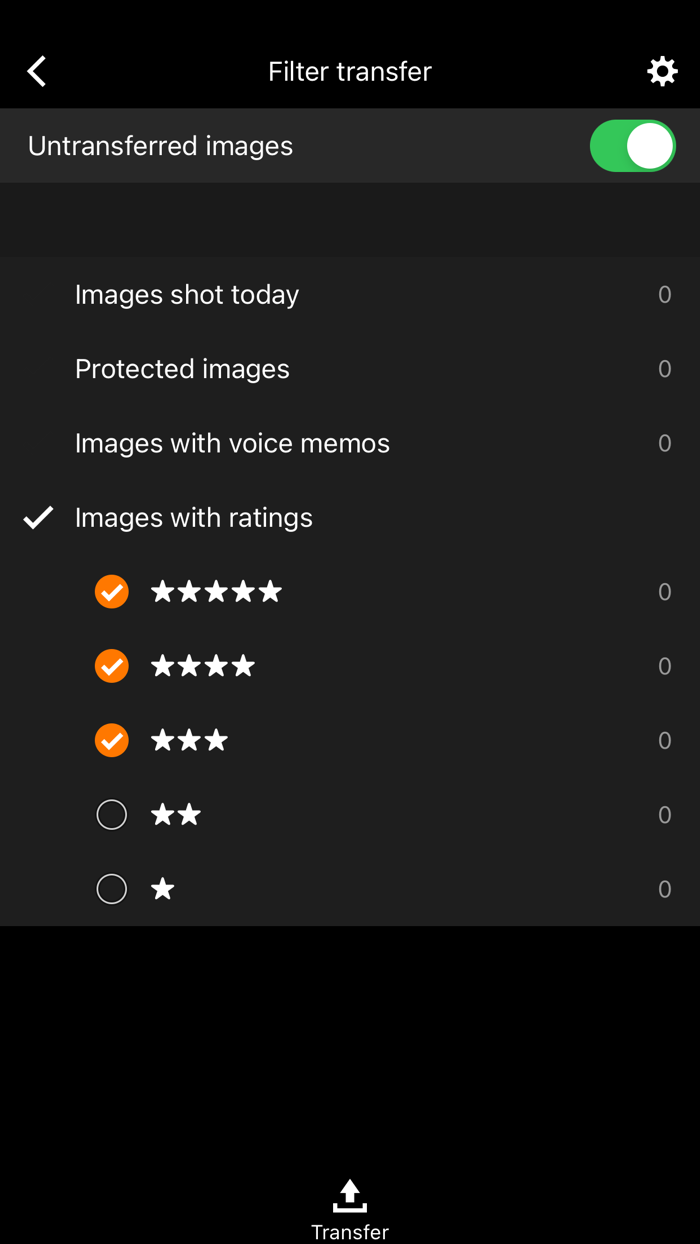Select the Protected images filter
This screenshot has width=700, height=1244.
[182, 369]
